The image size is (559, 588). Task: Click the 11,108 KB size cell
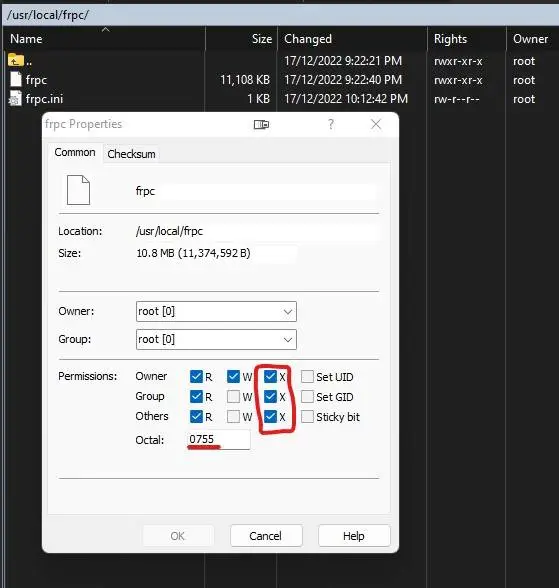(x=245, y=80)
